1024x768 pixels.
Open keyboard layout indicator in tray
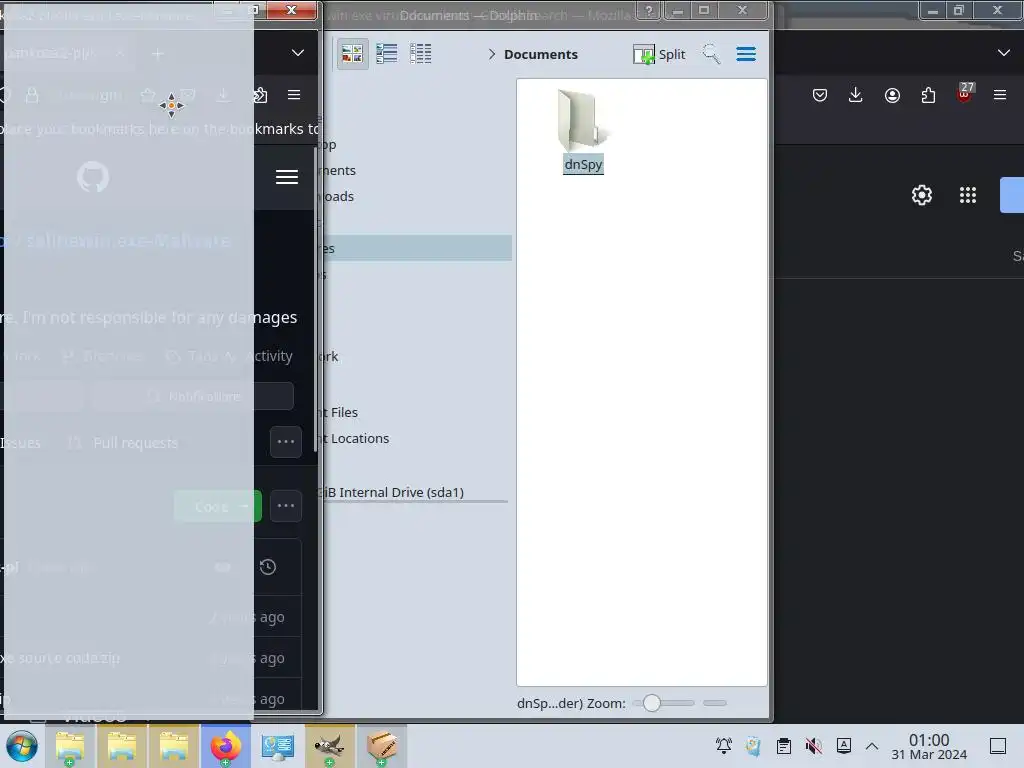[x=844, y=746]
